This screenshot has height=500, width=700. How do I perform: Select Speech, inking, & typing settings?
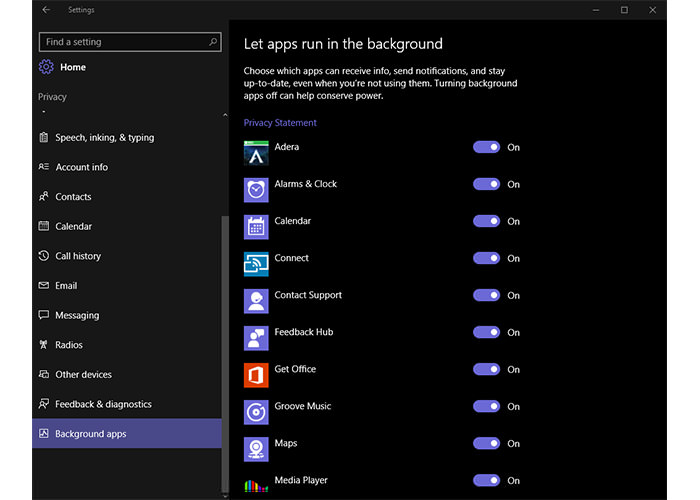104,138
